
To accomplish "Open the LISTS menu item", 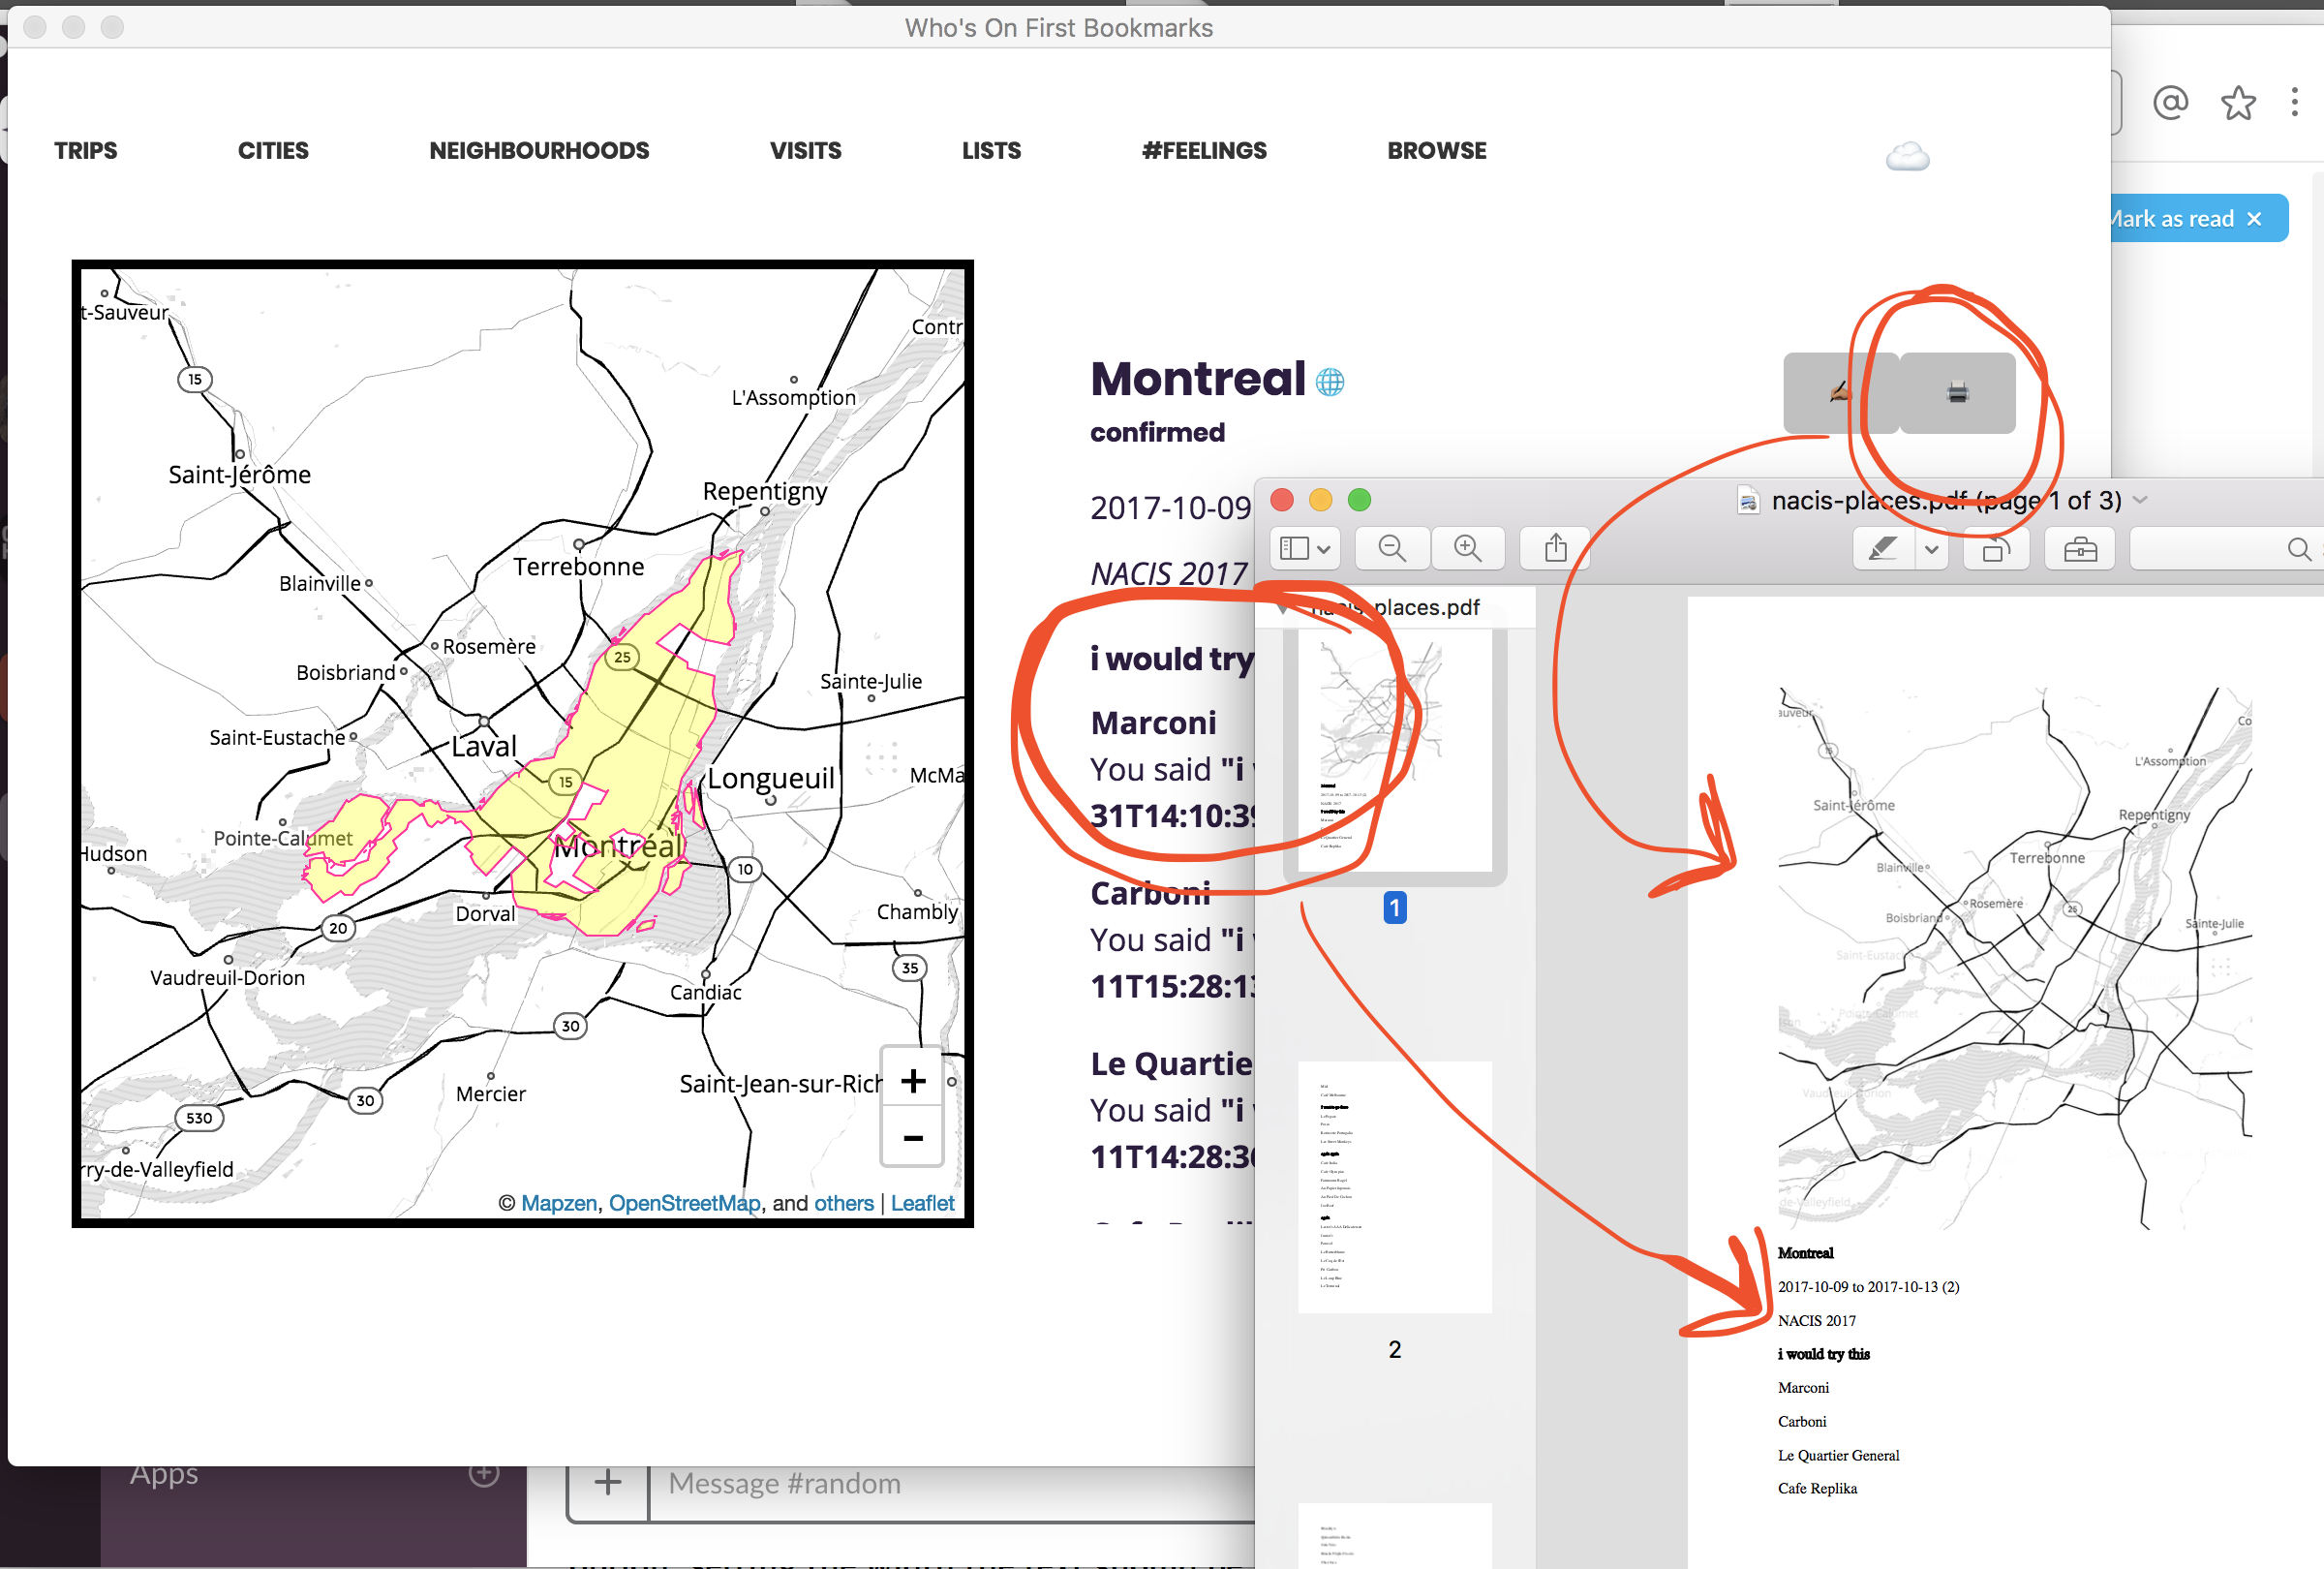I will 991,151.
